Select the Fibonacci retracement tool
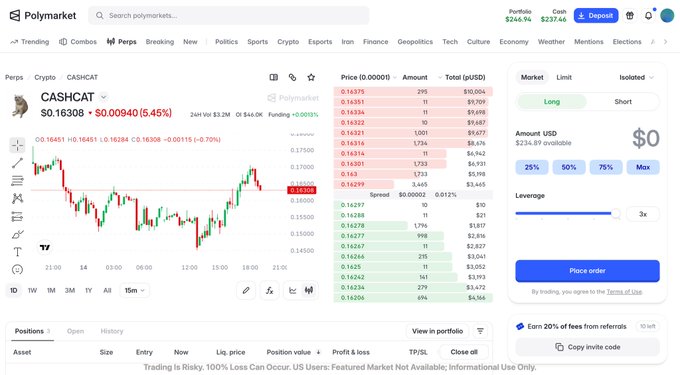Image resolution: width=680 pixels, height=375 pixels. (17, 181)
